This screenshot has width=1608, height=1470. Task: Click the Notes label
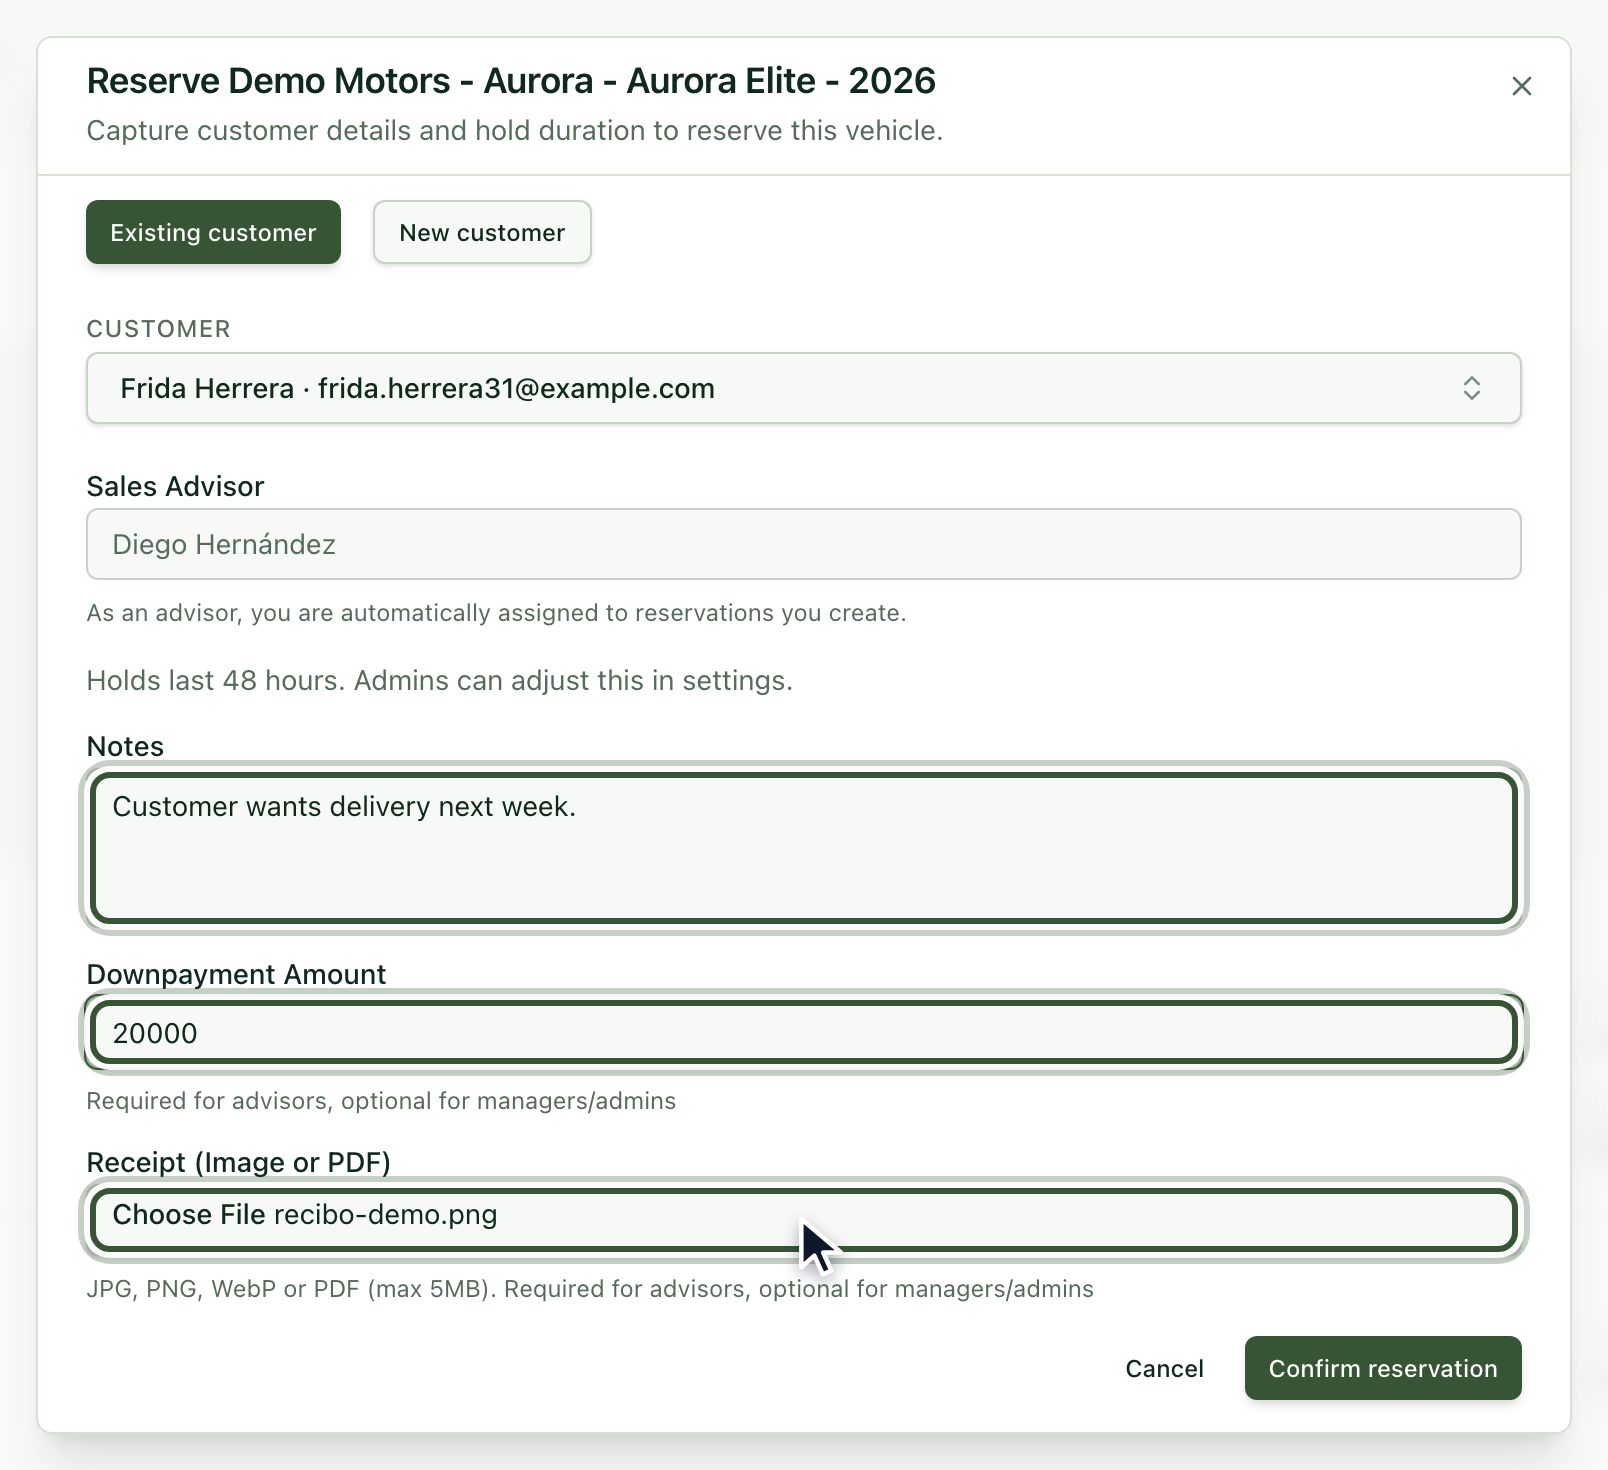pyautogui.click(x=125, y=746)
